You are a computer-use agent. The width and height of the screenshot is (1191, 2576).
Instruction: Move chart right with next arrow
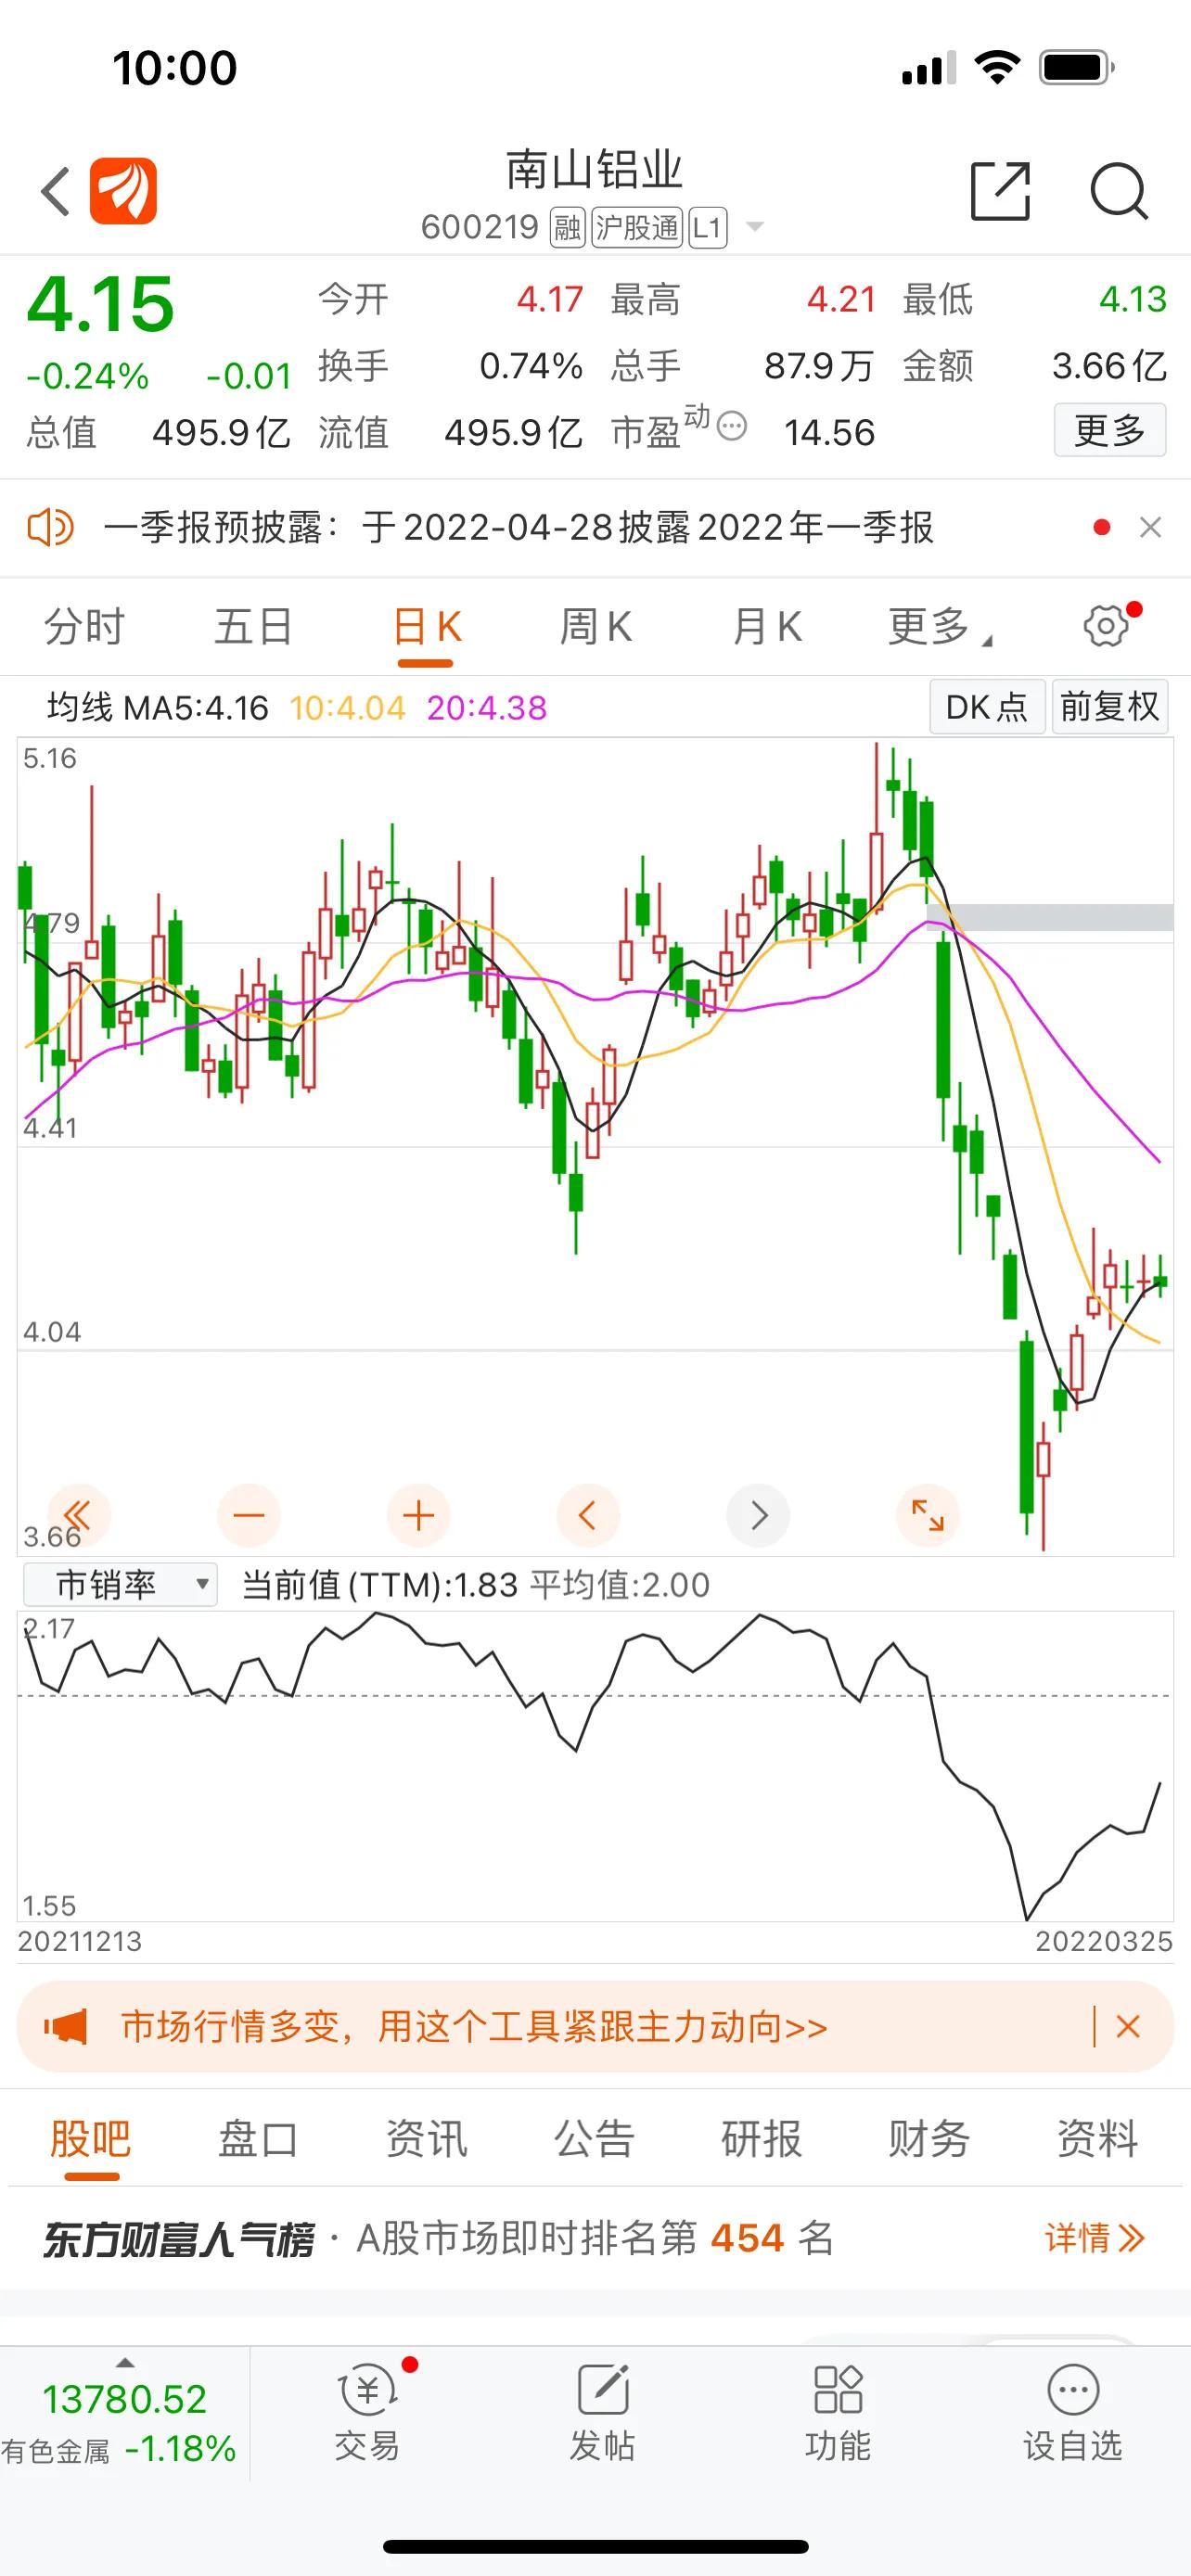[x=758, y=1516]
